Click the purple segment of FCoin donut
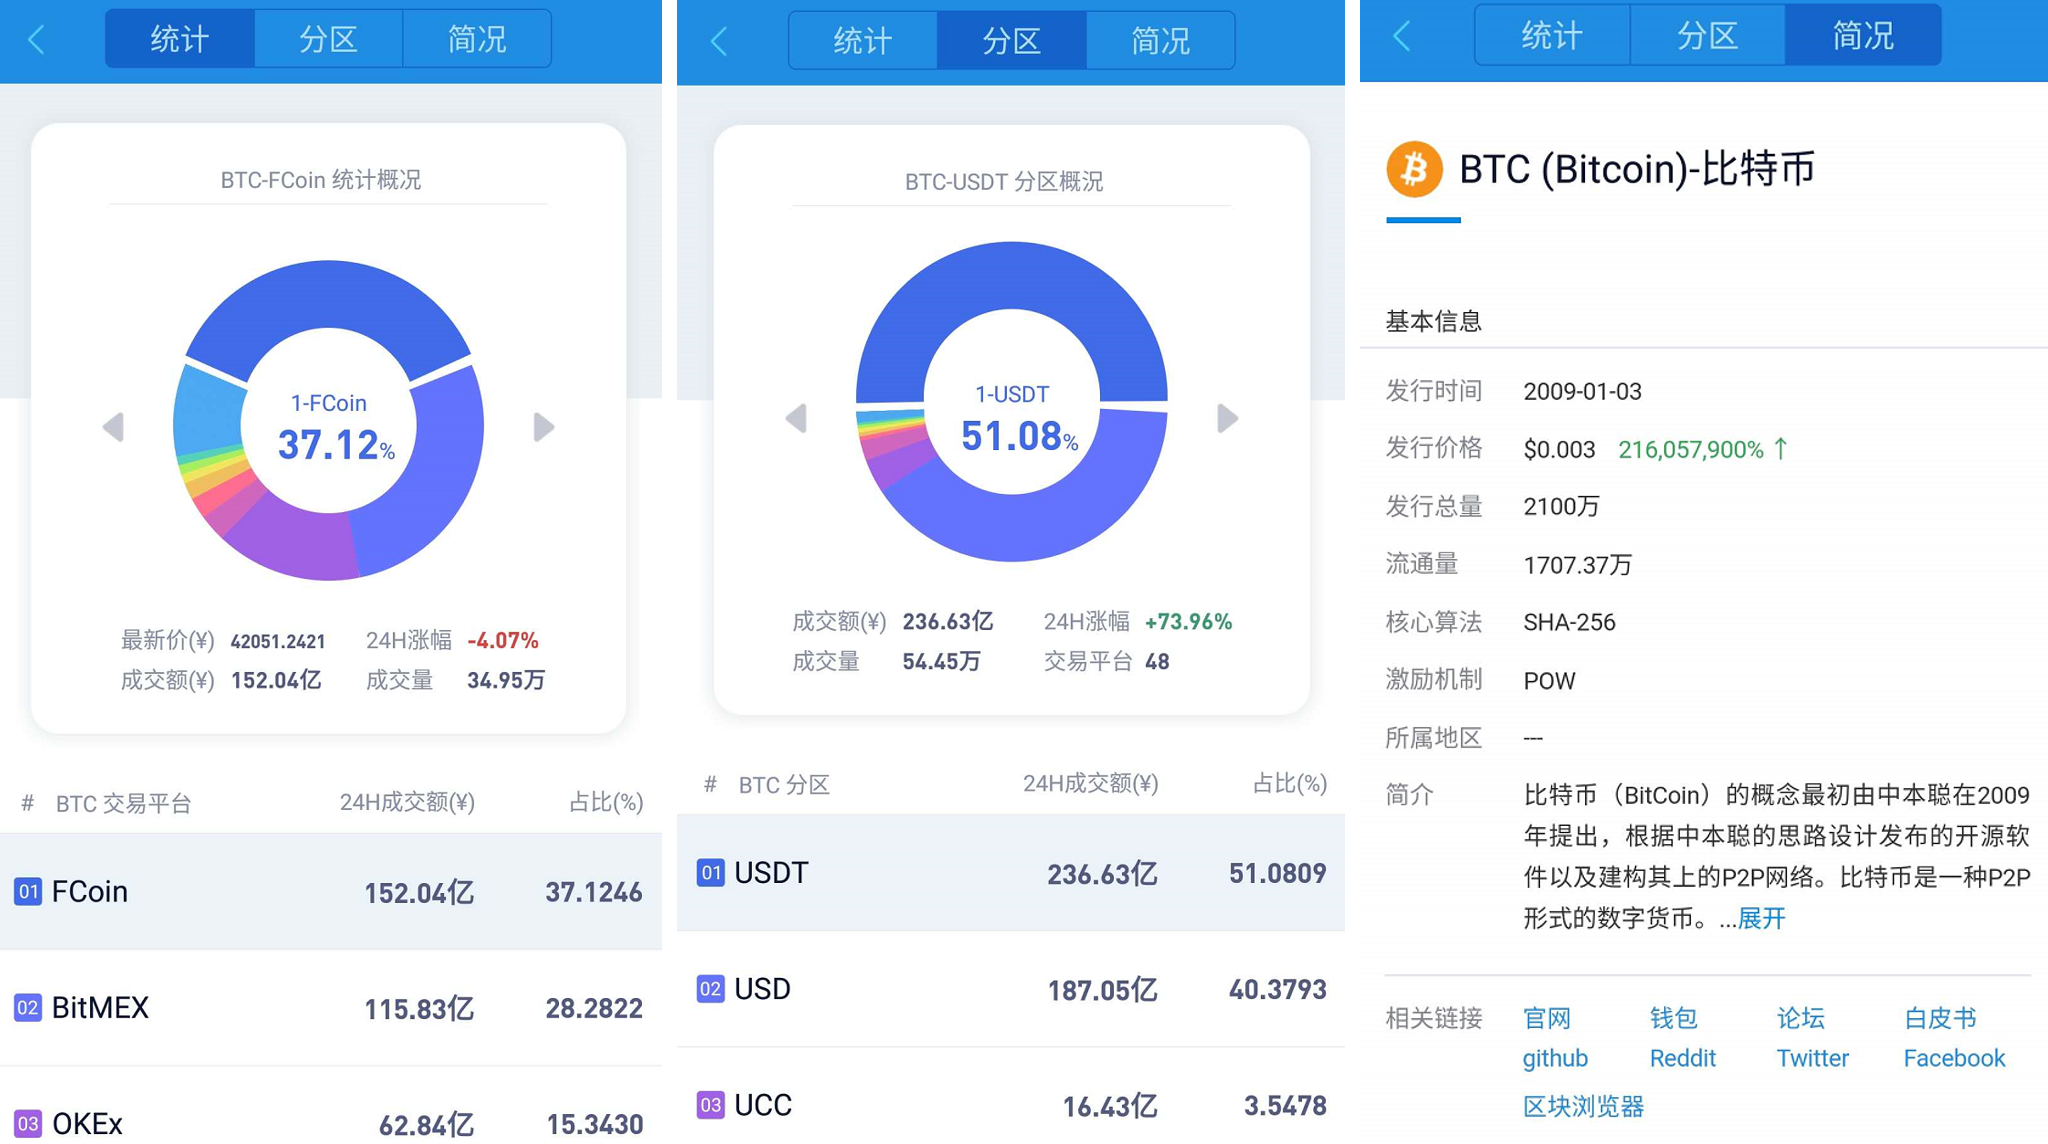Viewport: 2048px width, 1144px height. 300,542
